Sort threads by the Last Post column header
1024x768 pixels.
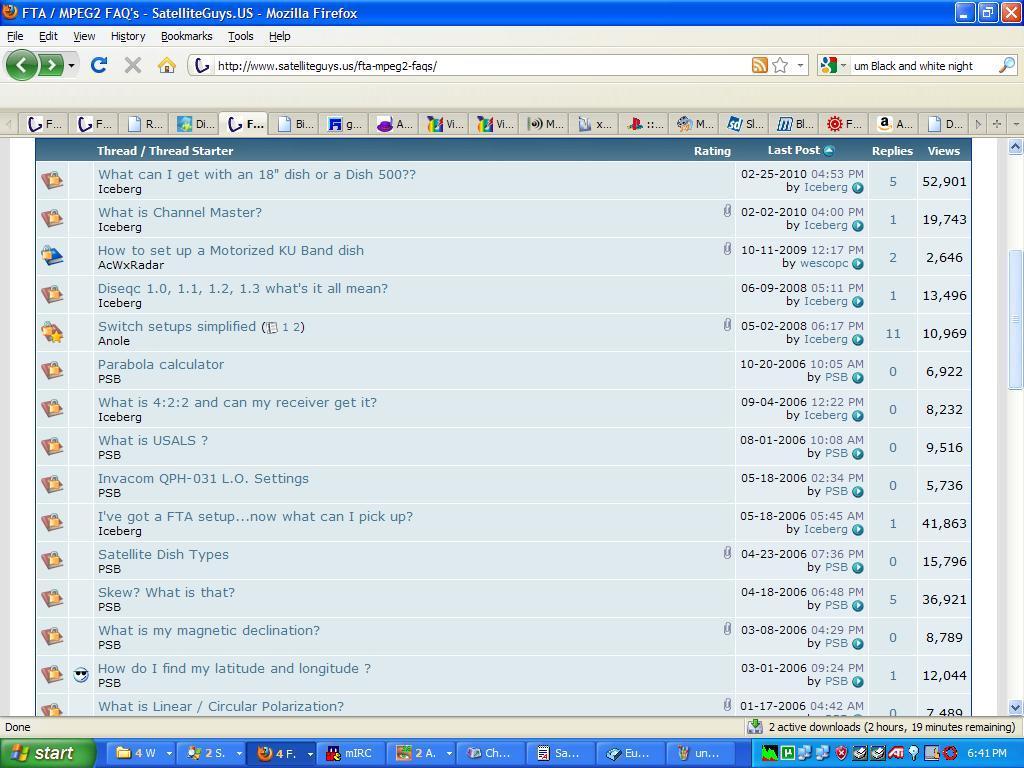point(793,150)
